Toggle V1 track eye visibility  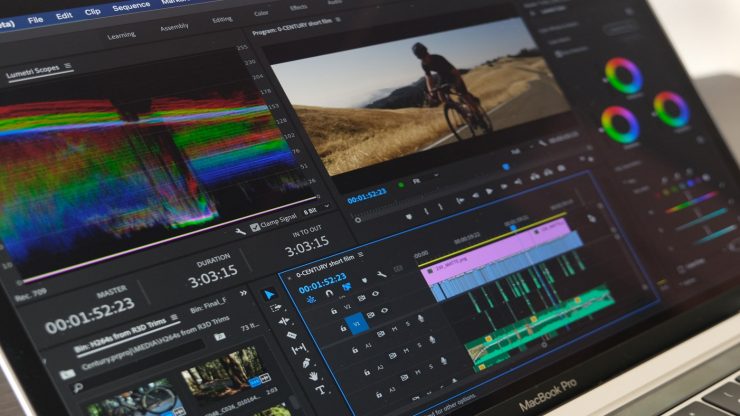(x=385, y=311)
